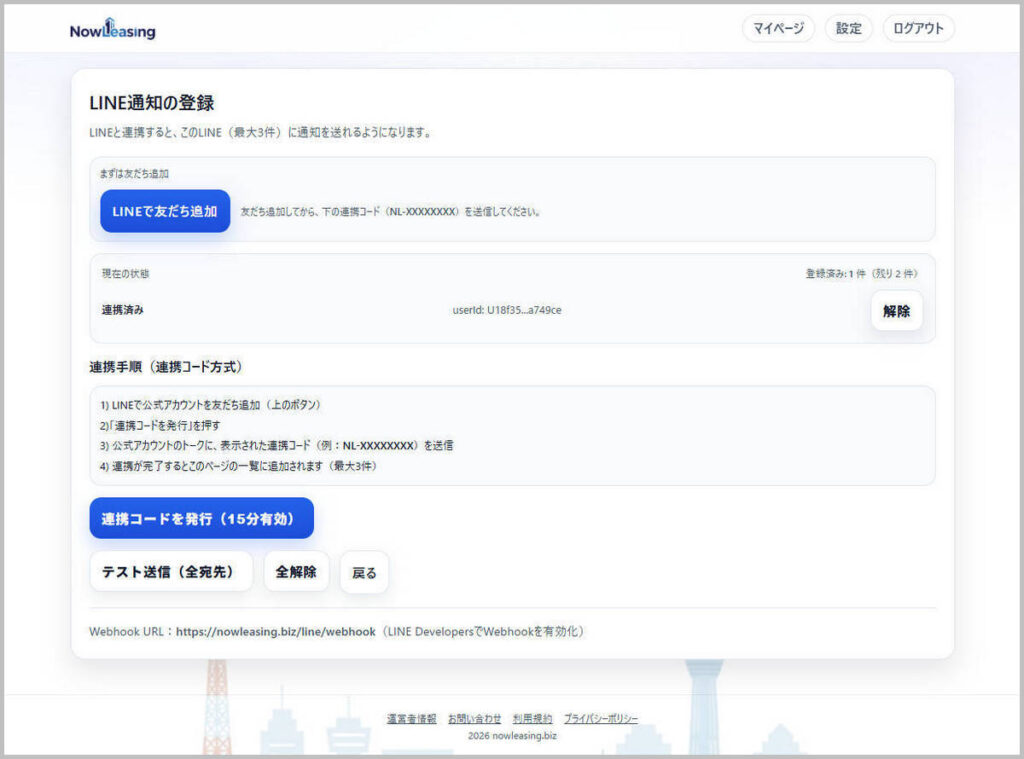Click the NowLeasing logo

(110, 29)
